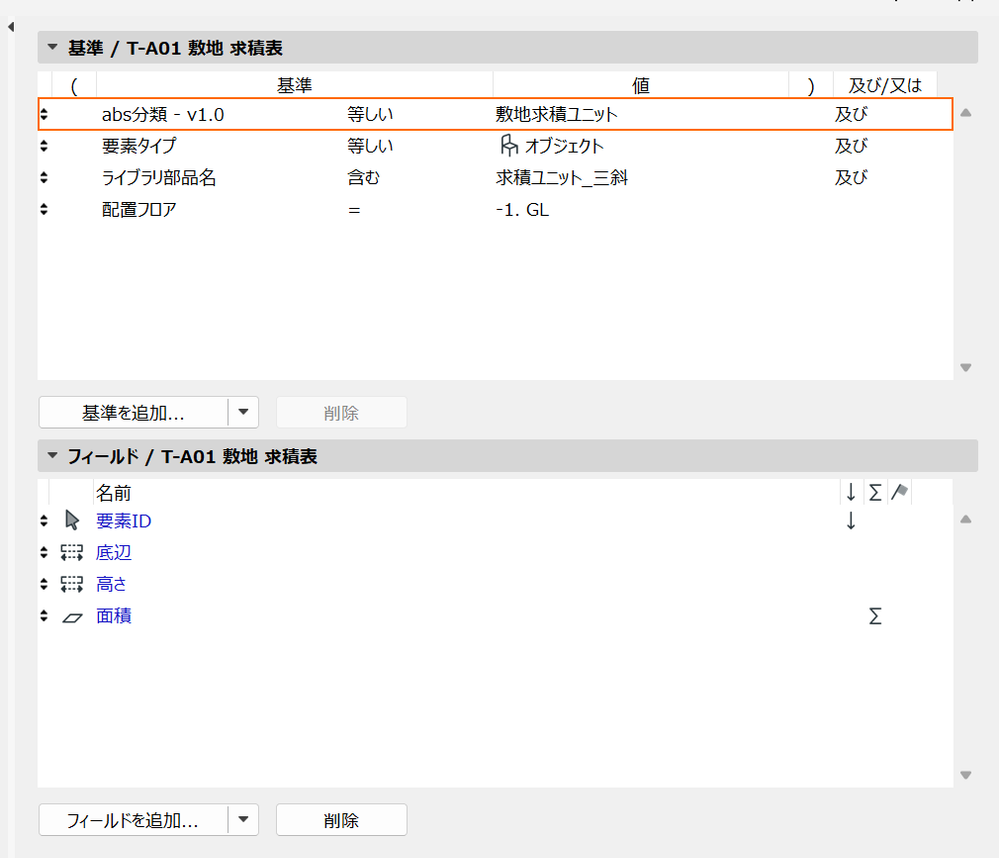Viewport: 999px width, 858px height.
Task: Click the 等しい operator of 要素タイプ row
Action: pyautogui.click(x=370, y=146)
